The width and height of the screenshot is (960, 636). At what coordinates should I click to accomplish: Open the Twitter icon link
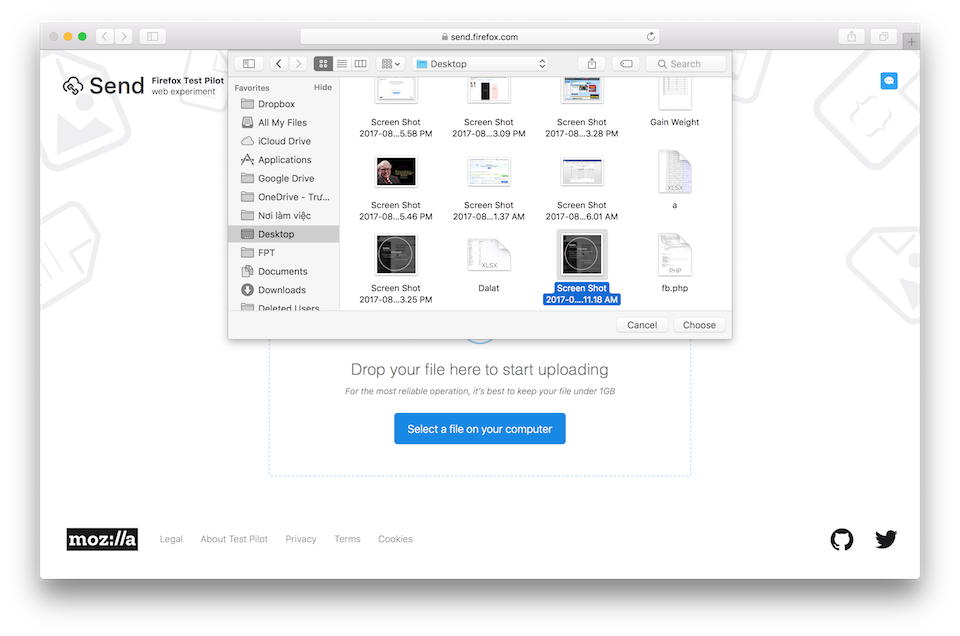click(x=886, y=539)
